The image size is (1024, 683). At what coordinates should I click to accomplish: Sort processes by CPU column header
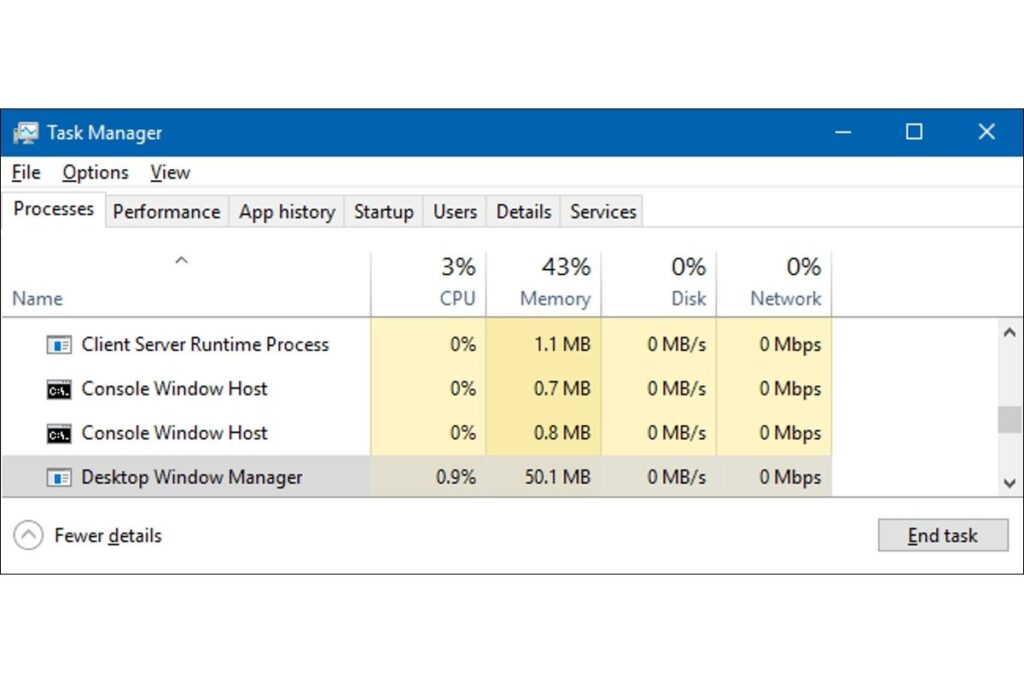457,298
